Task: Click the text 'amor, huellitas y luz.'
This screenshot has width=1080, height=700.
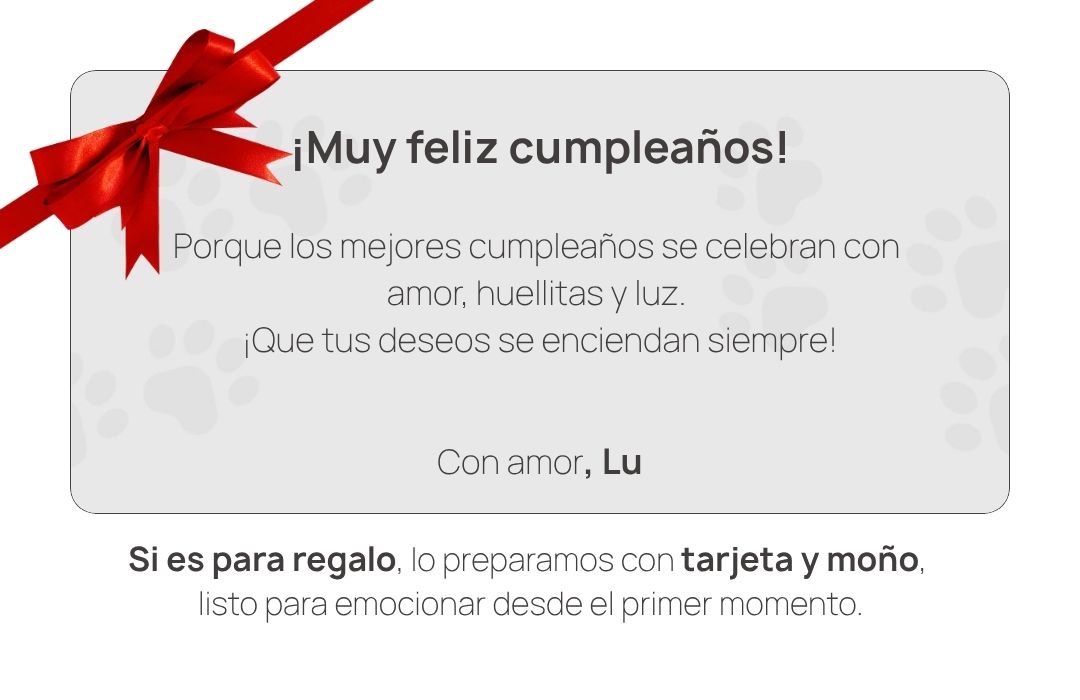Action: tap(536, 294)
